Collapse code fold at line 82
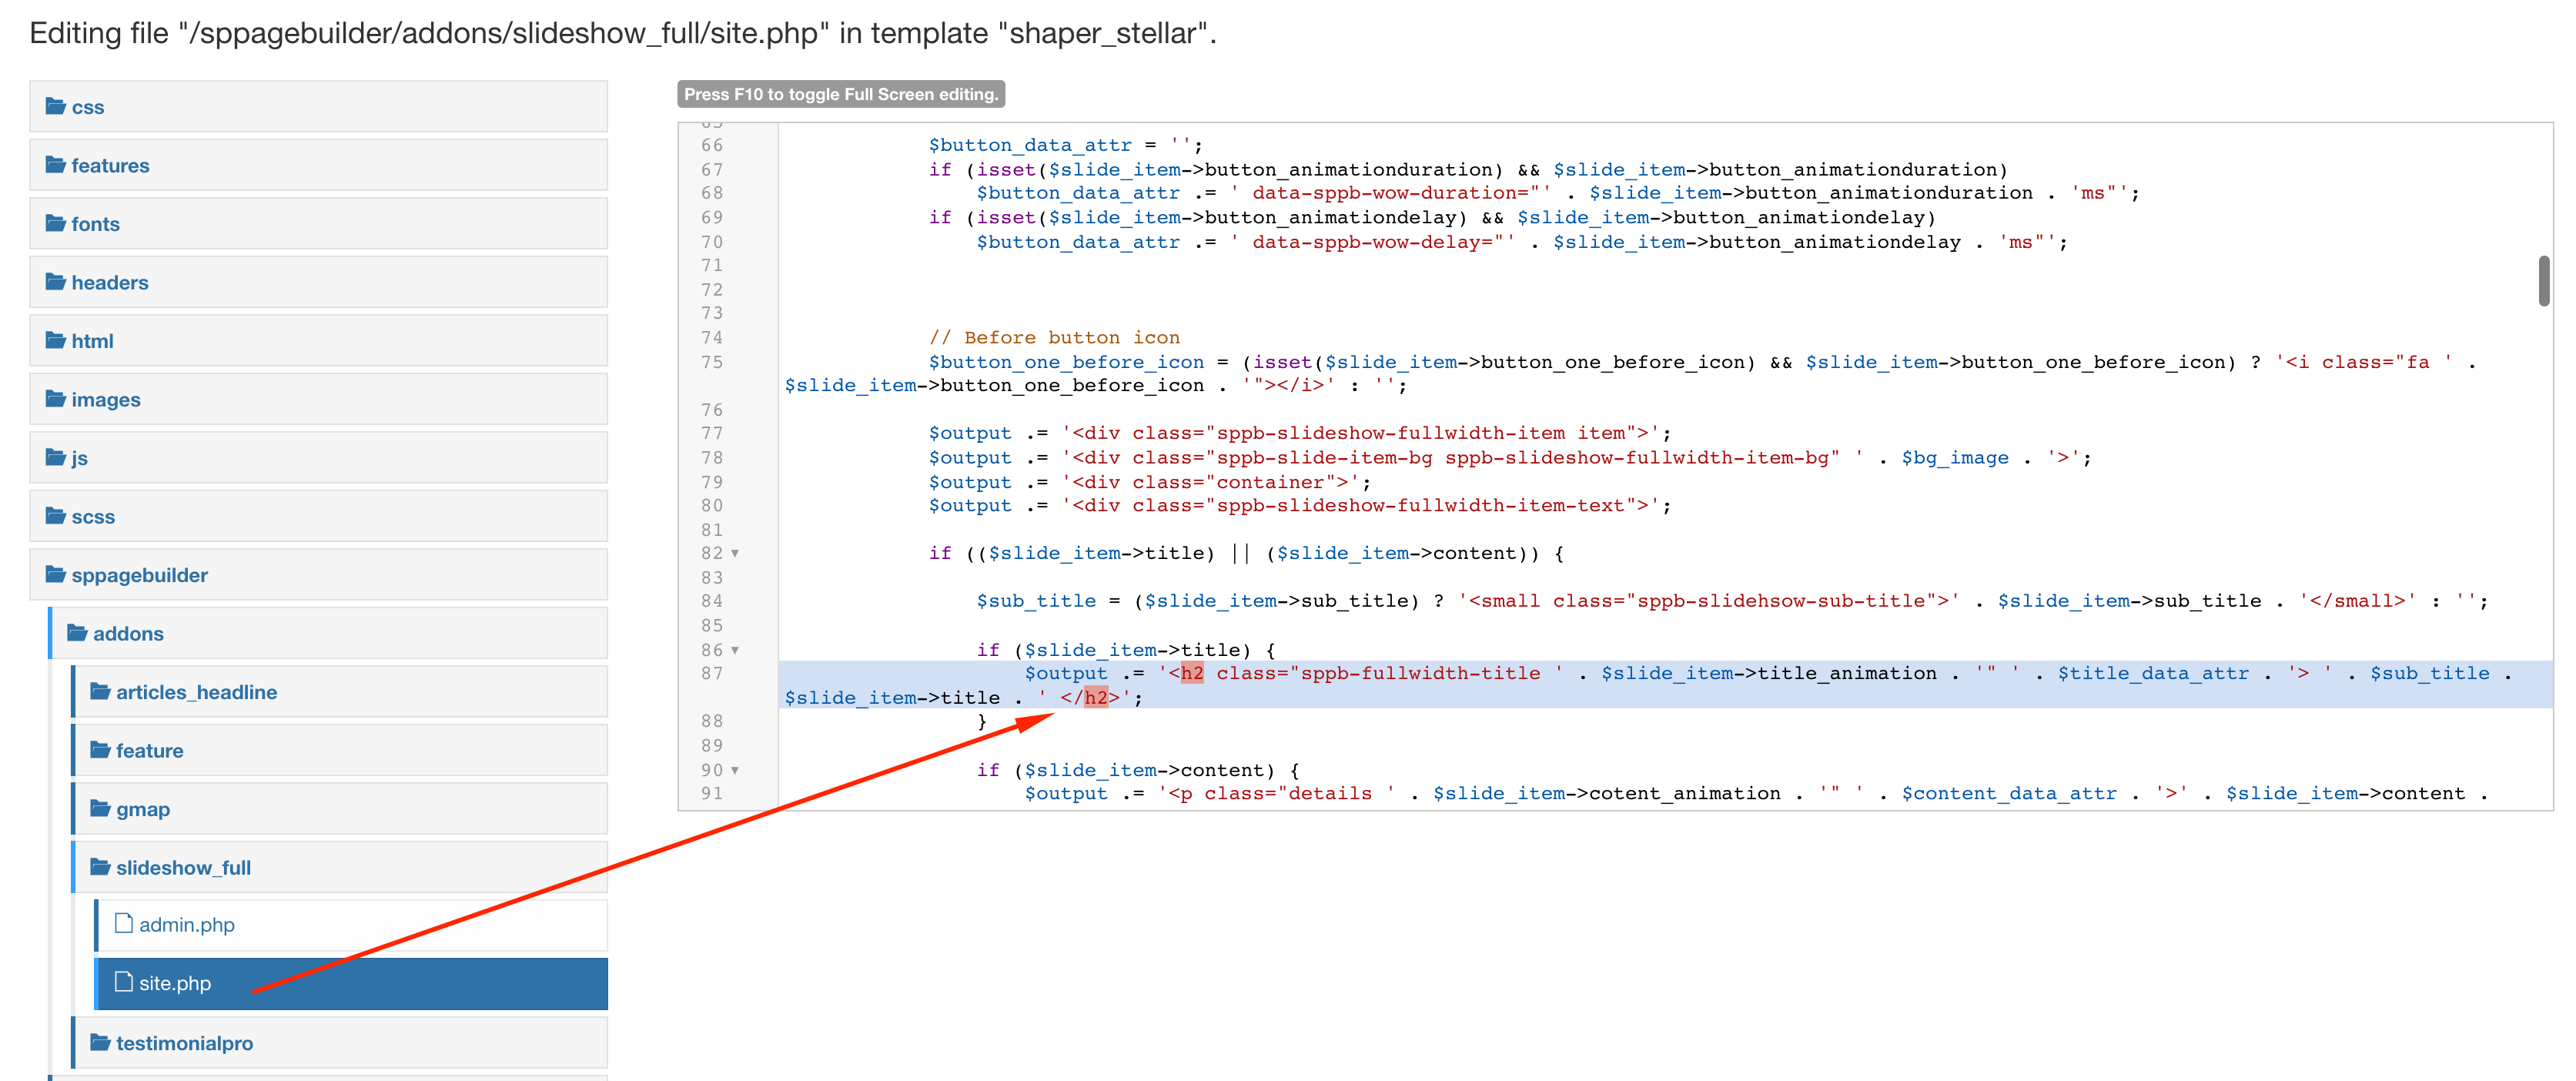The width and height of the screenshot is (2576, 1081). (x=735, y=553)
